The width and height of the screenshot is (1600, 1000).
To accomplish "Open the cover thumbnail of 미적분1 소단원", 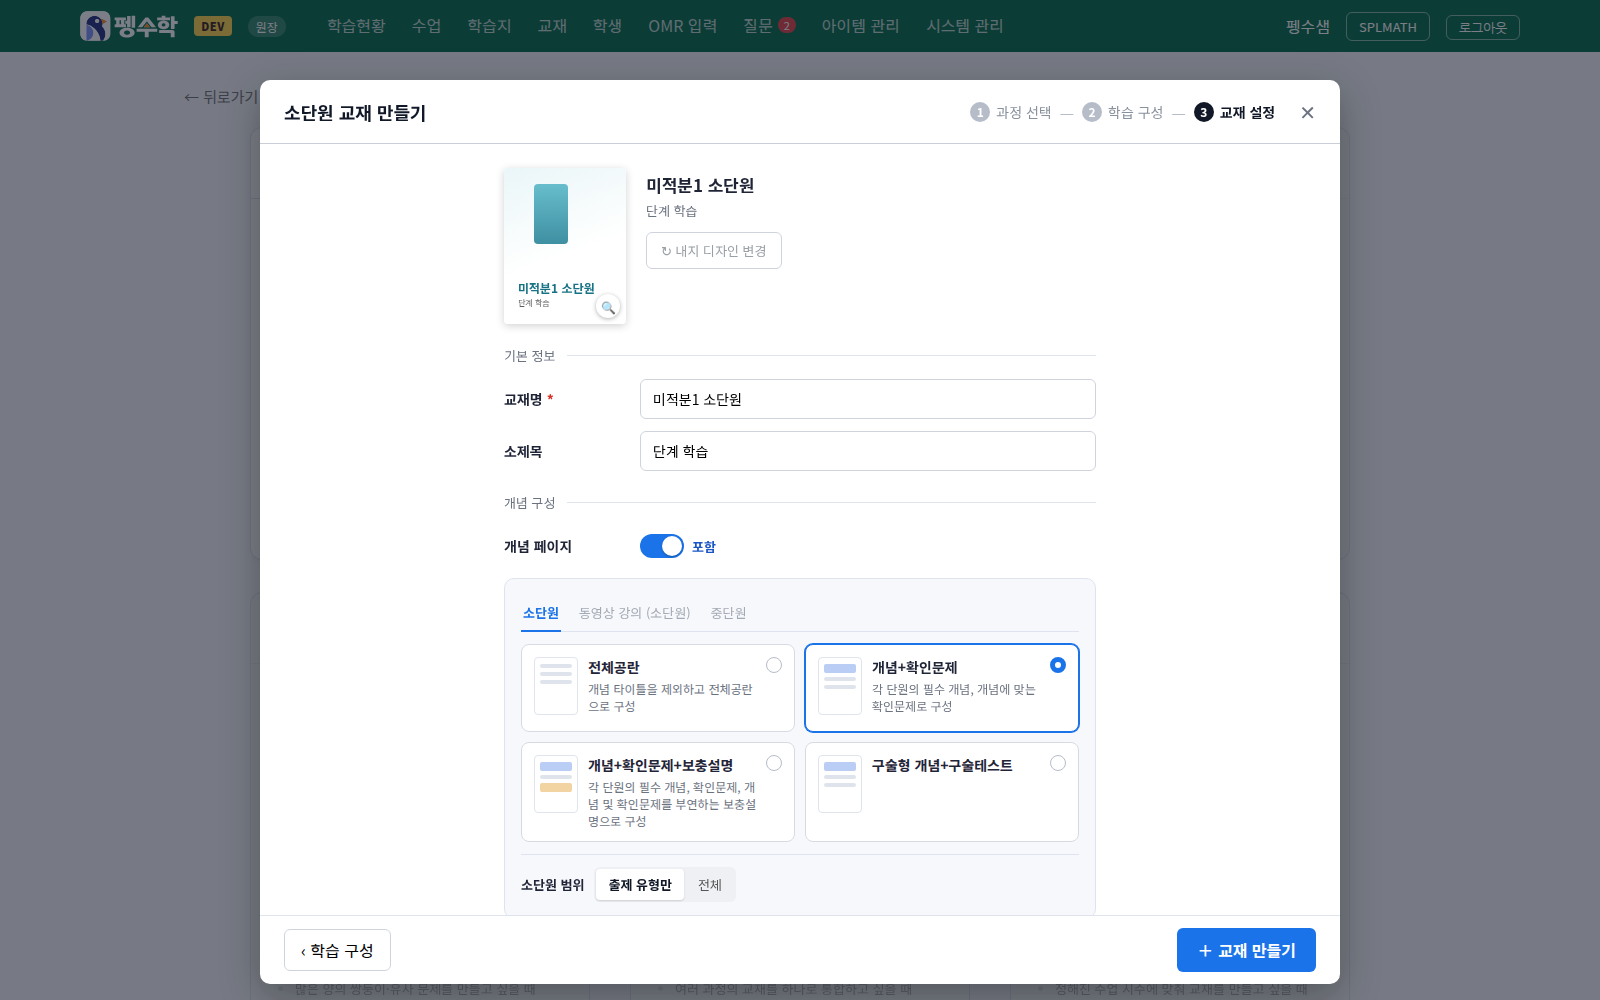I will (565, 246).
